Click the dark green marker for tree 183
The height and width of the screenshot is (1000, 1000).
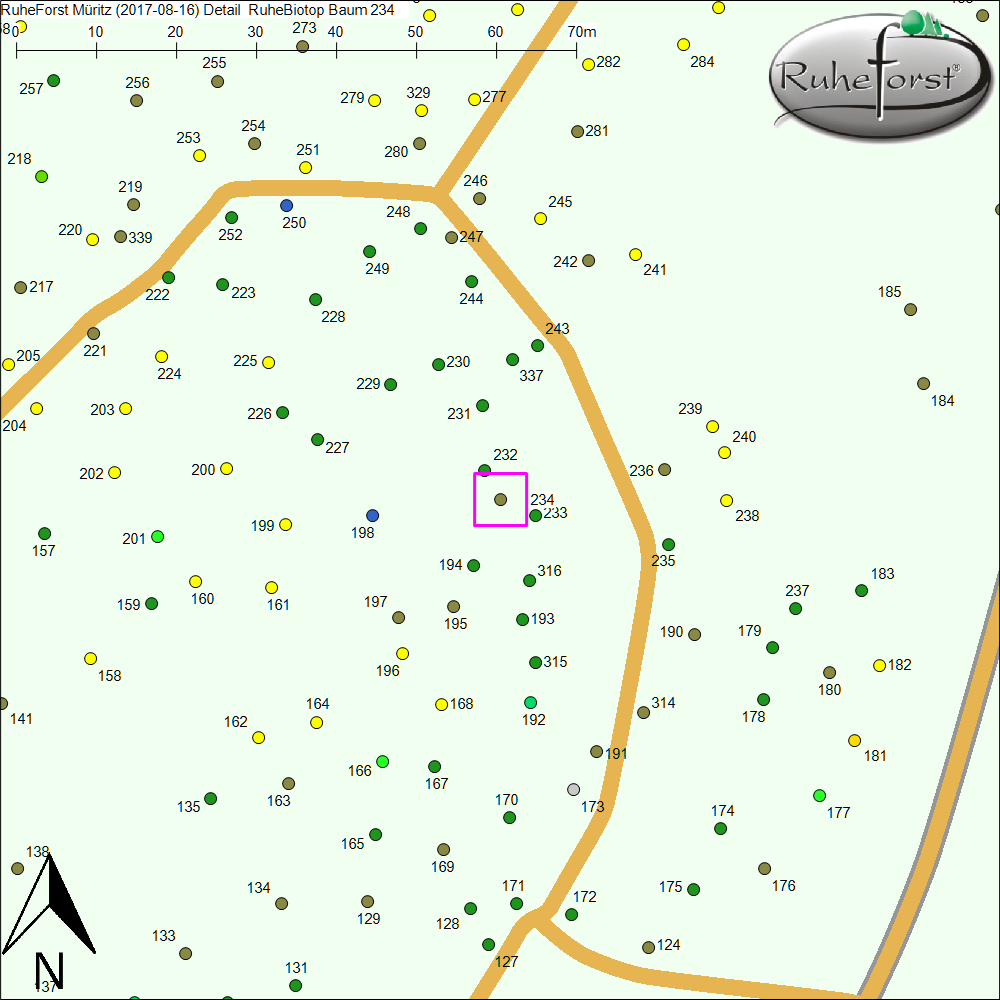point(861,590)
